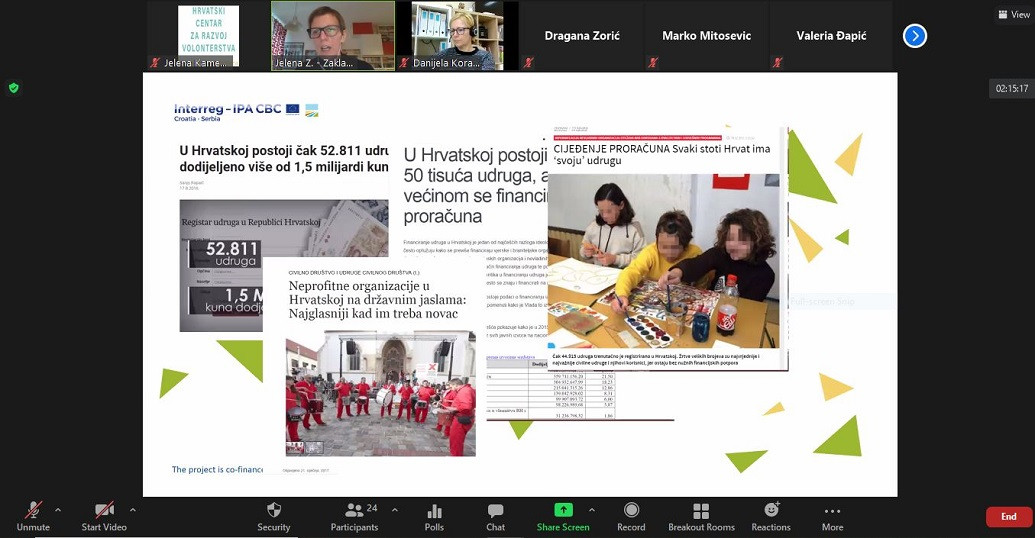Expand the arrow beside Participants

(394, 510)
